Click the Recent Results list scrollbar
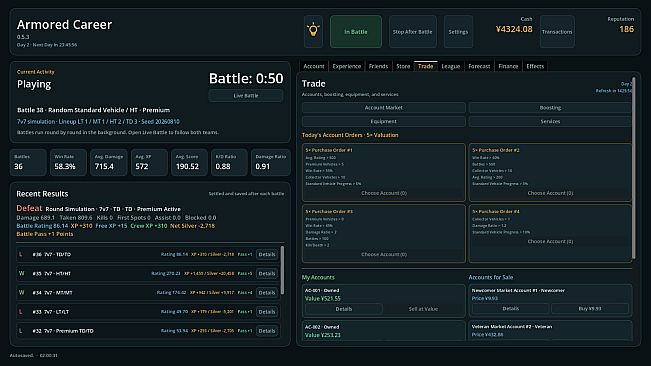The image size is (651, 366). [x=282, y=270]
